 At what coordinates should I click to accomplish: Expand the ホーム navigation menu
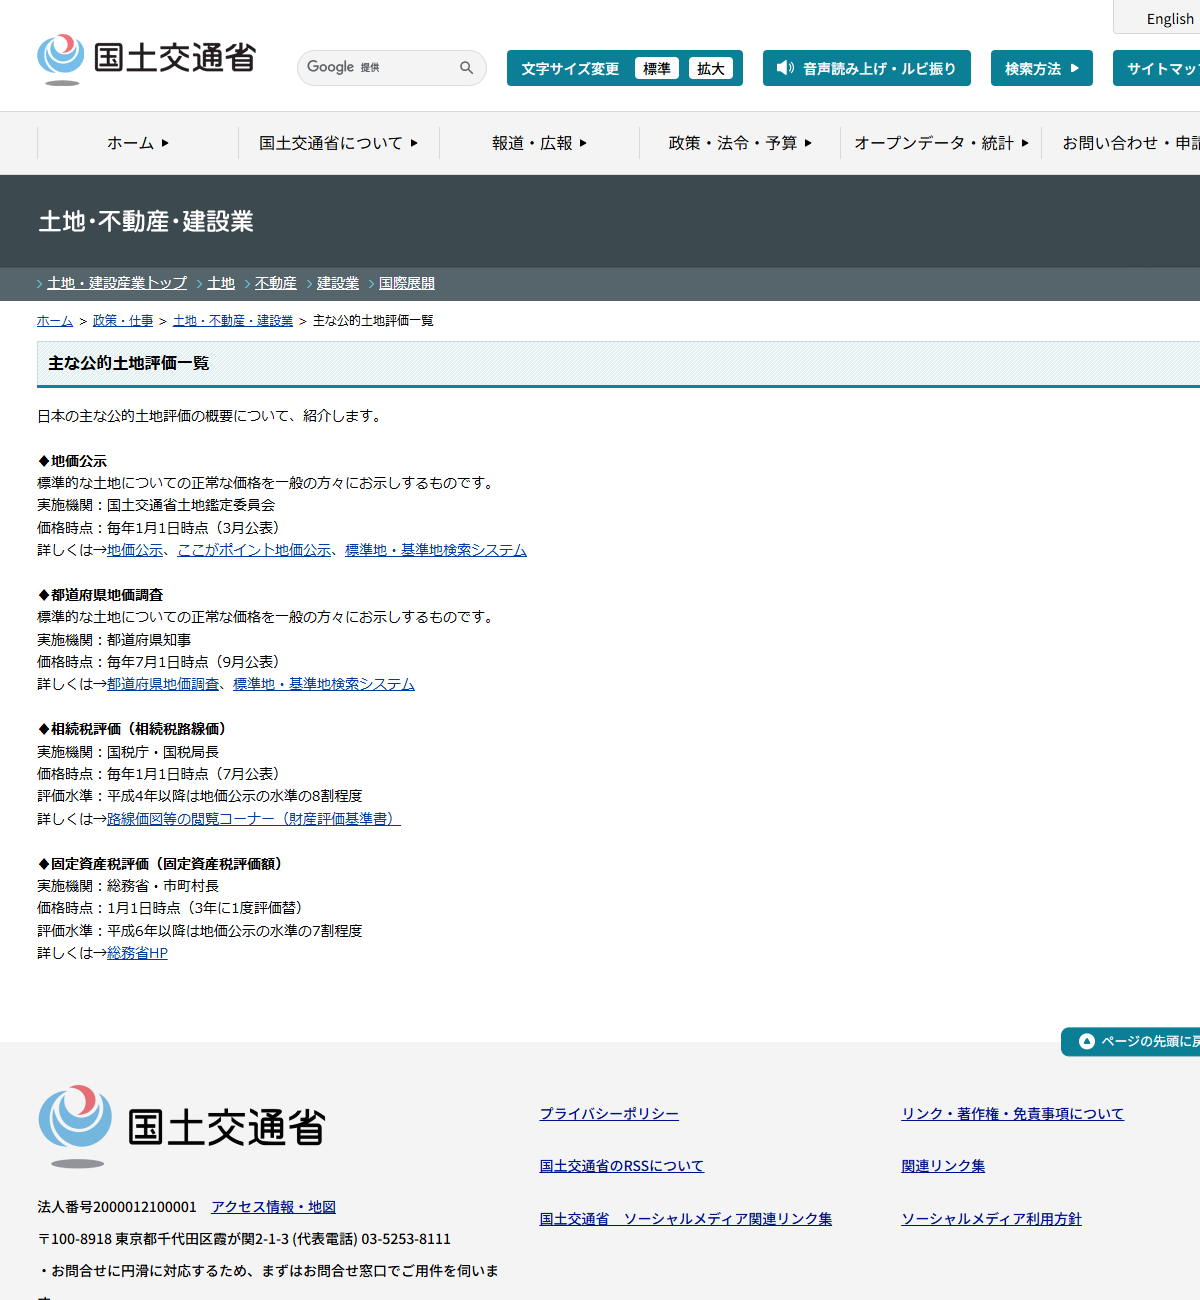click(138, 143)
